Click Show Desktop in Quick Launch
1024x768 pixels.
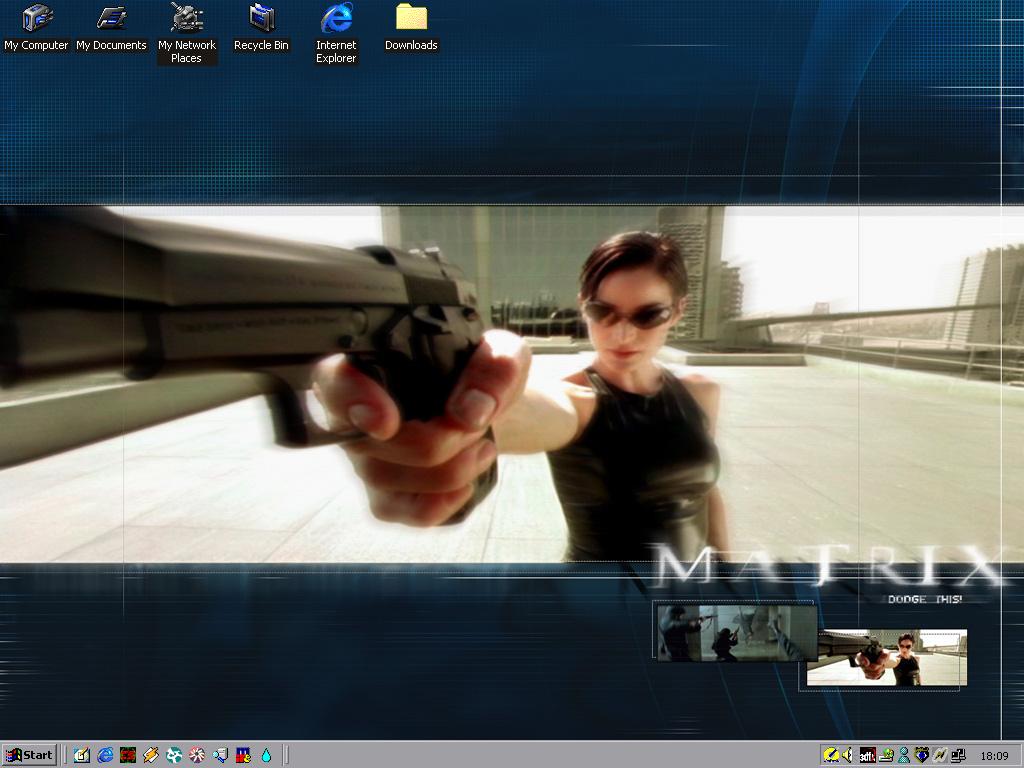coord(81,755)
